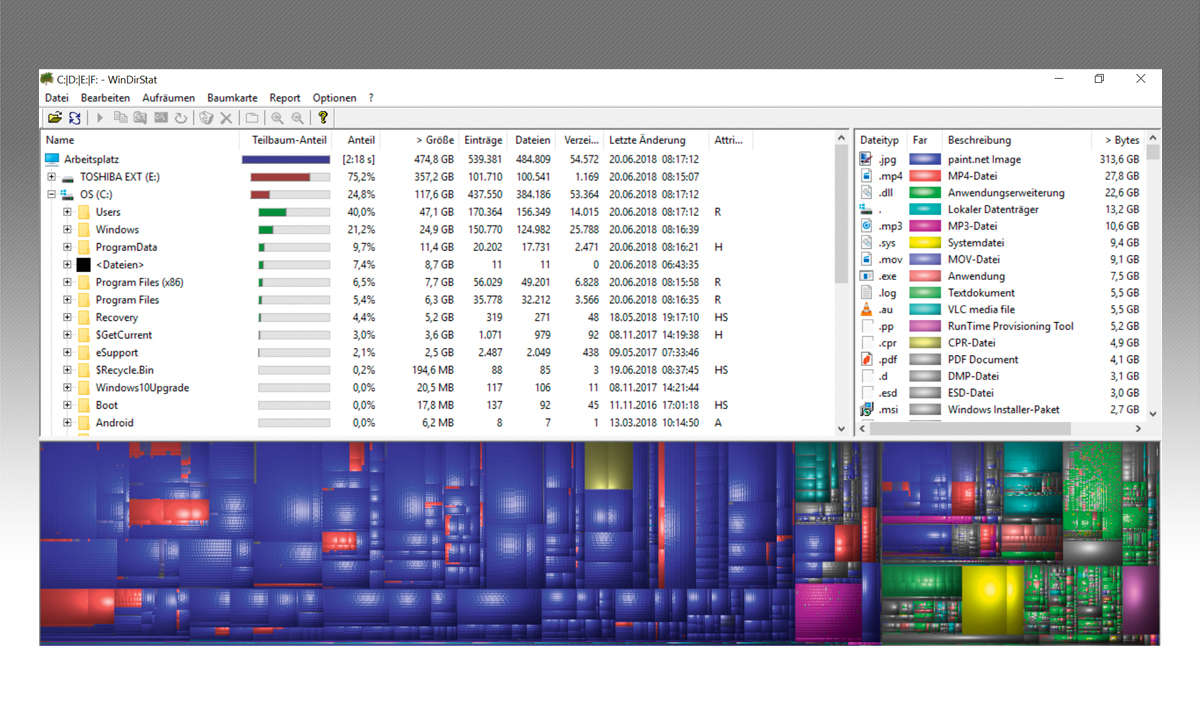This screenshot has height=720, width=1200.
Task: Click the .exe application file type icon
Action: [x=867, y=276]
